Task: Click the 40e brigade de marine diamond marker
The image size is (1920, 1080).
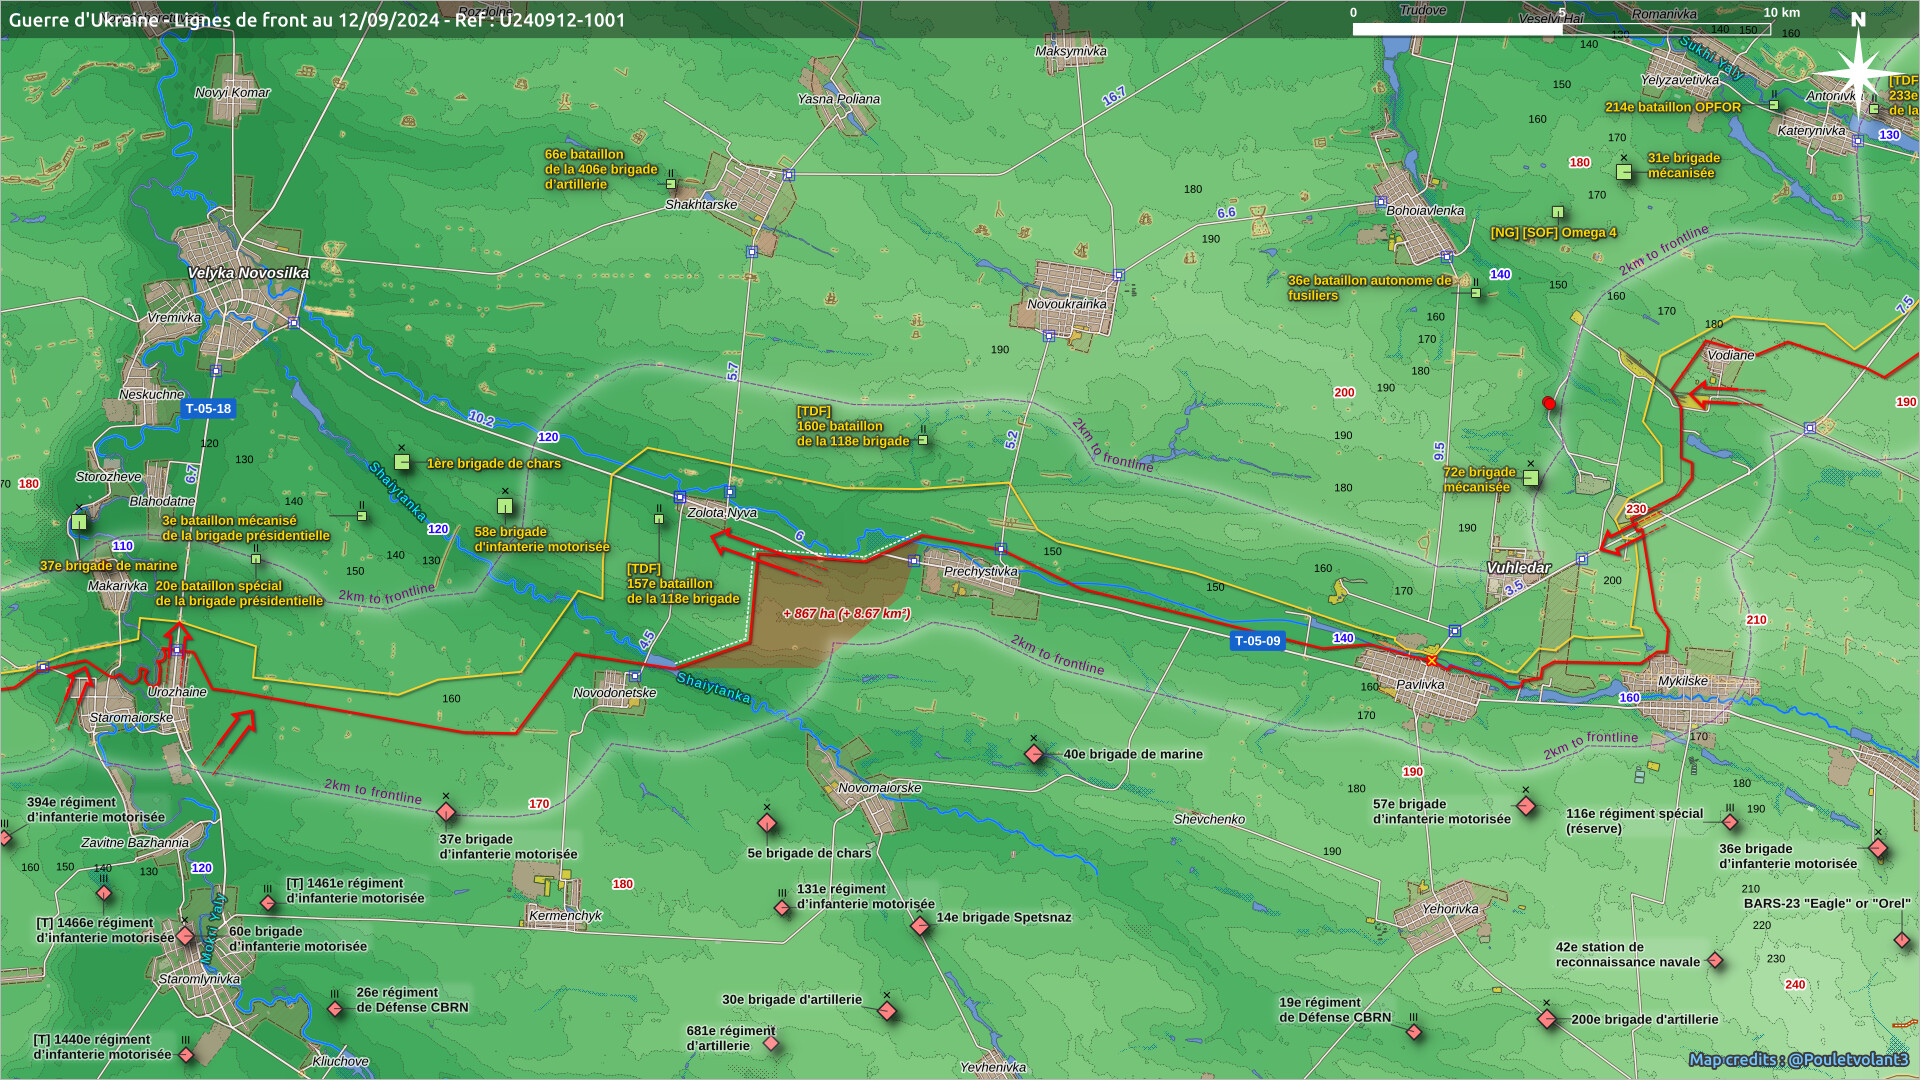Action: tap(1034, 754)
